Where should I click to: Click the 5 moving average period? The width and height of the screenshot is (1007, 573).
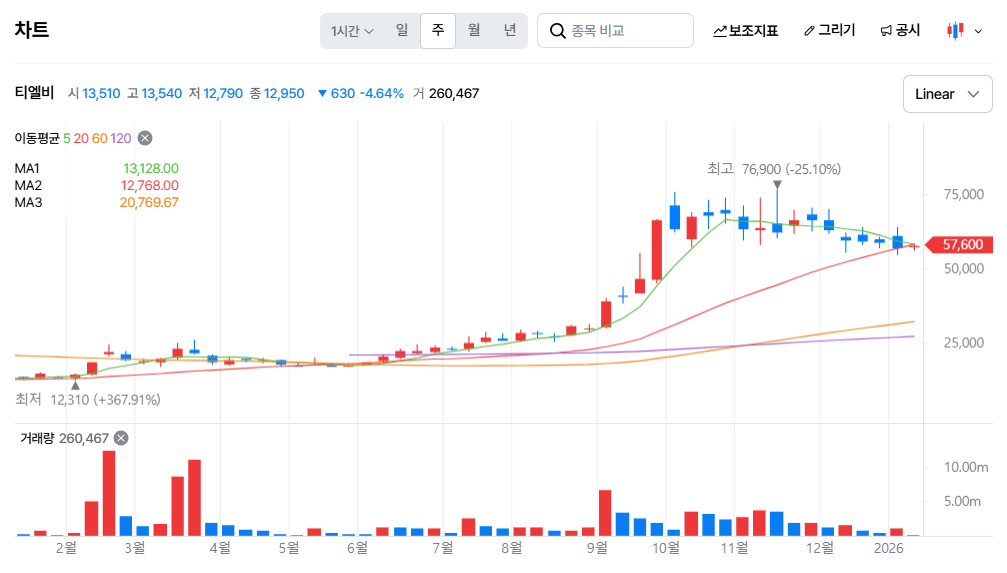(x=67, y=138)
